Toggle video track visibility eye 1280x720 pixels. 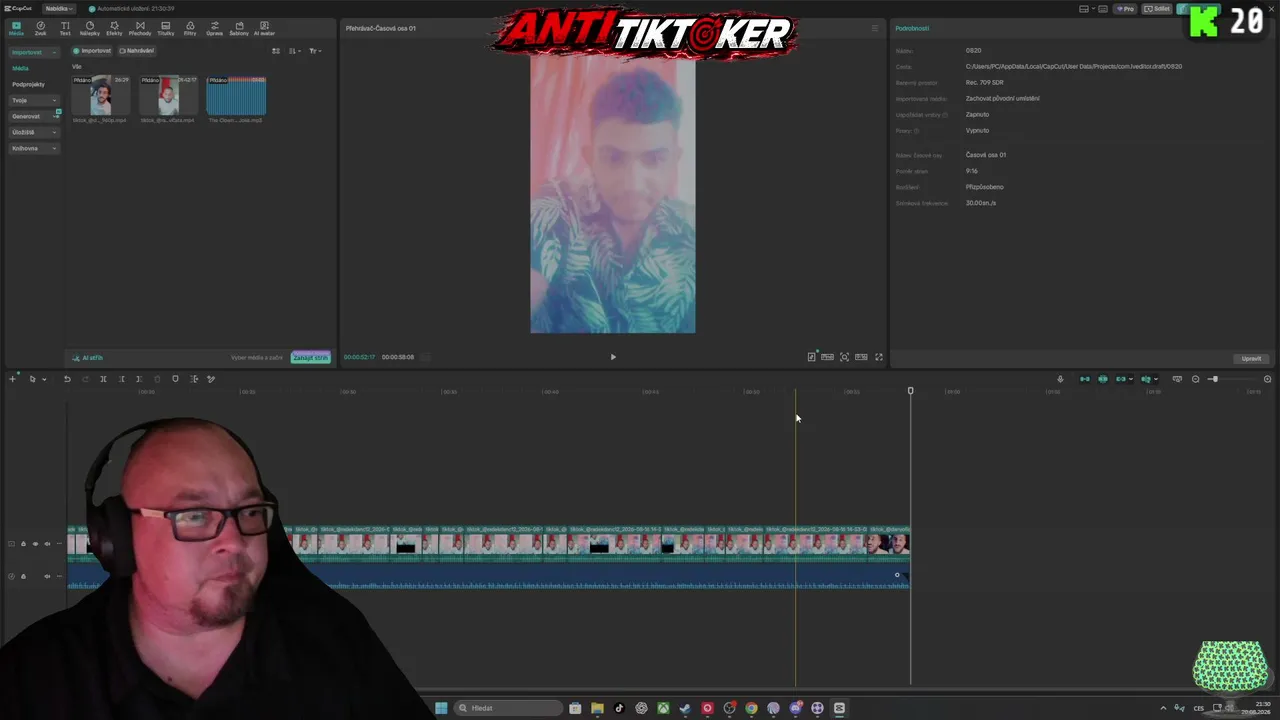(x=35, y=544)
